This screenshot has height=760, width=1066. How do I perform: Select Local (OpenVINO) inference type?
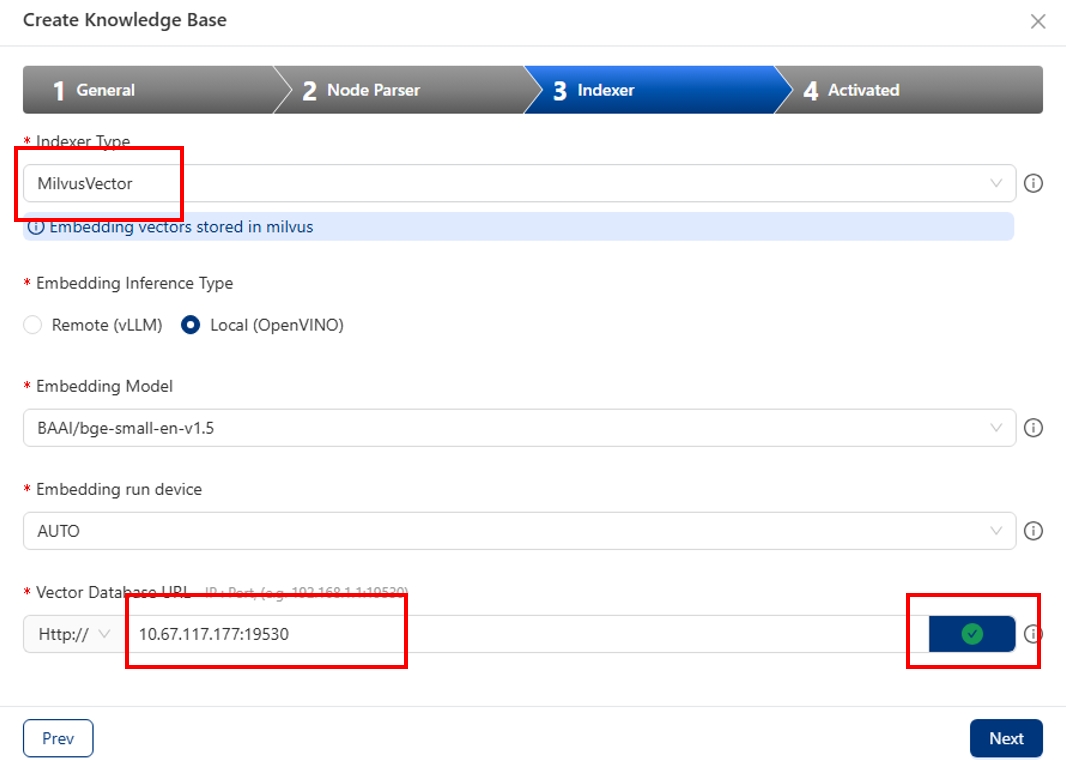coord(191,325)
